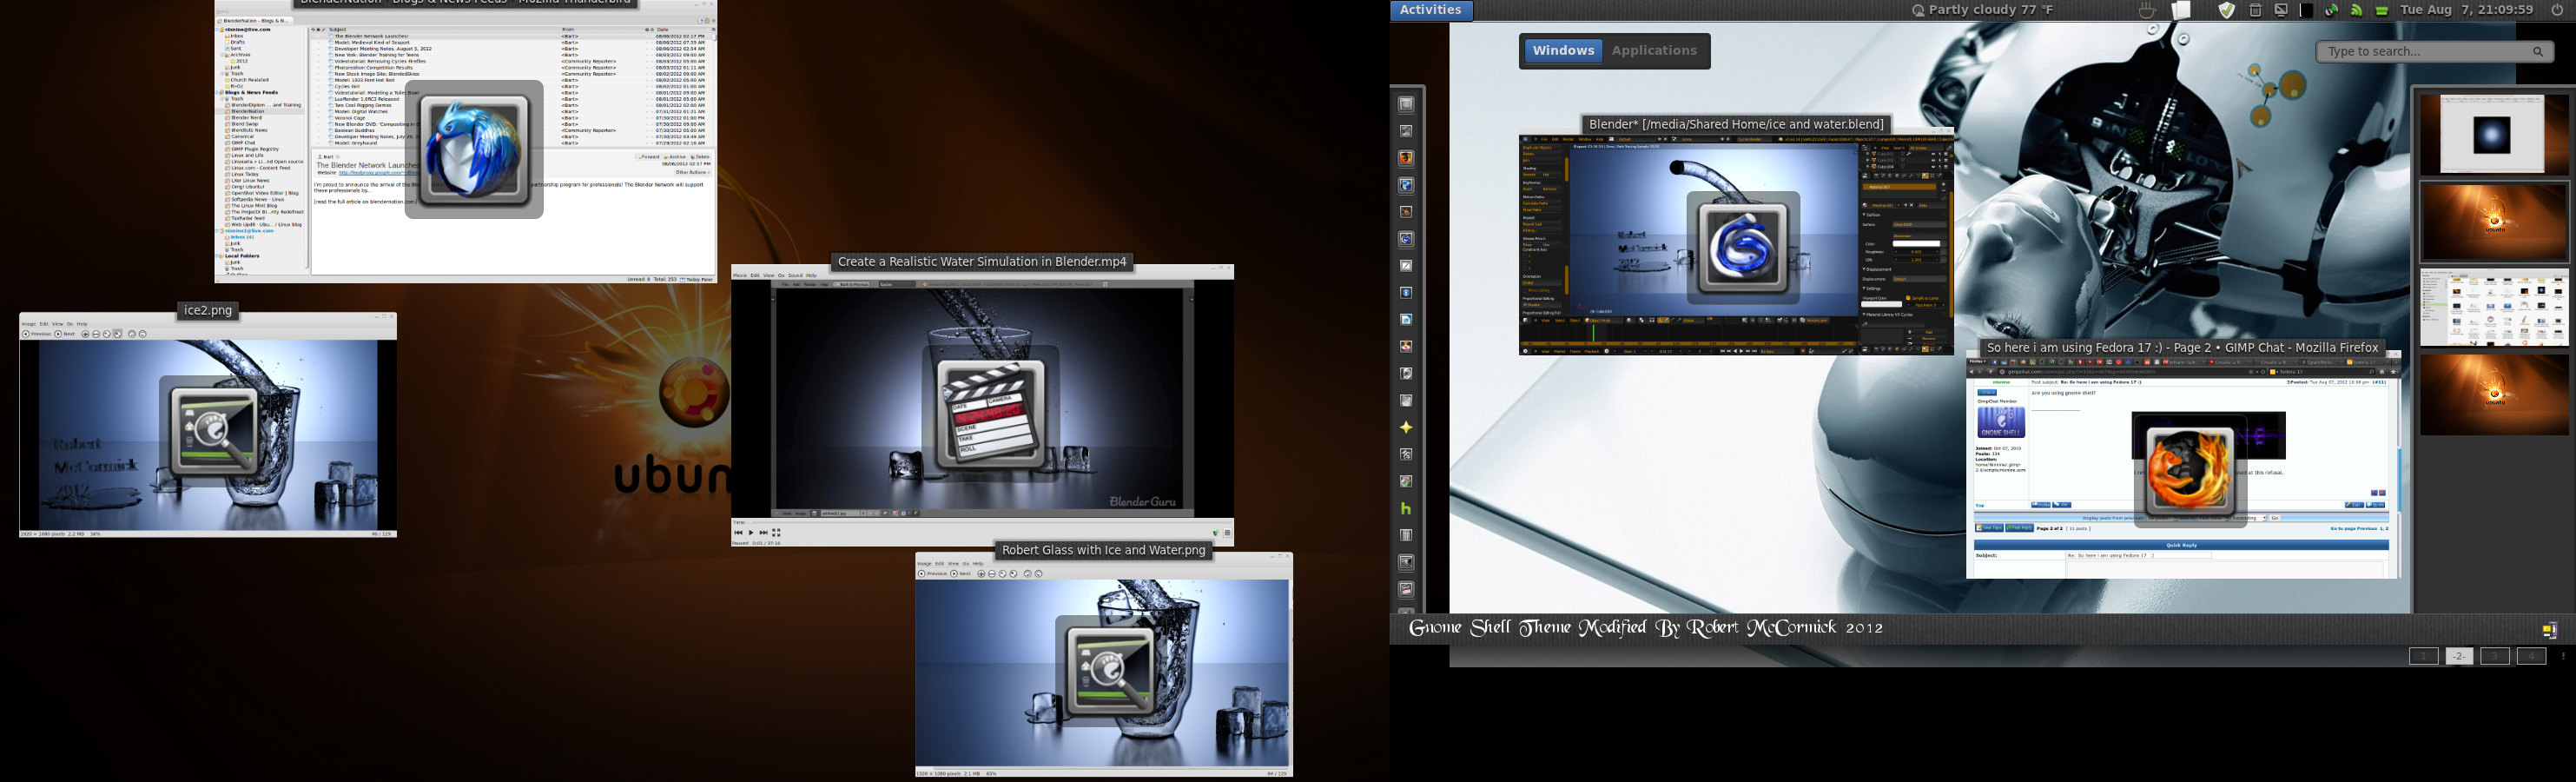
Task: Select the Mozilla Thunderbird mail window
Action: pyautogui.click(x=466, y=141)
